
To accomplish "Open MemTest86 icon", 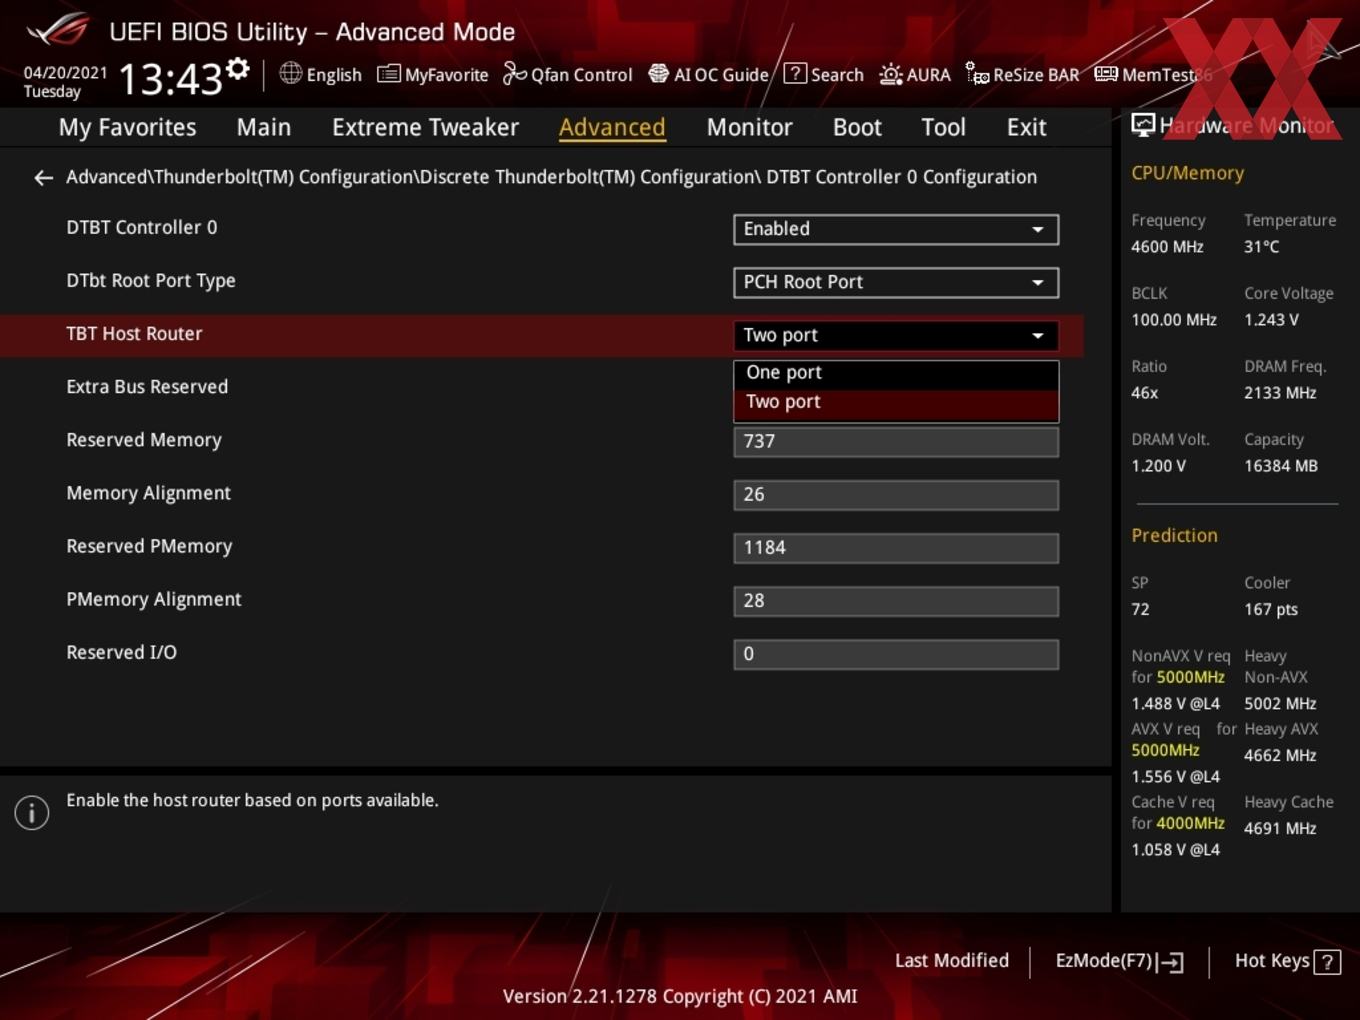I will [x=1106, y=74].
